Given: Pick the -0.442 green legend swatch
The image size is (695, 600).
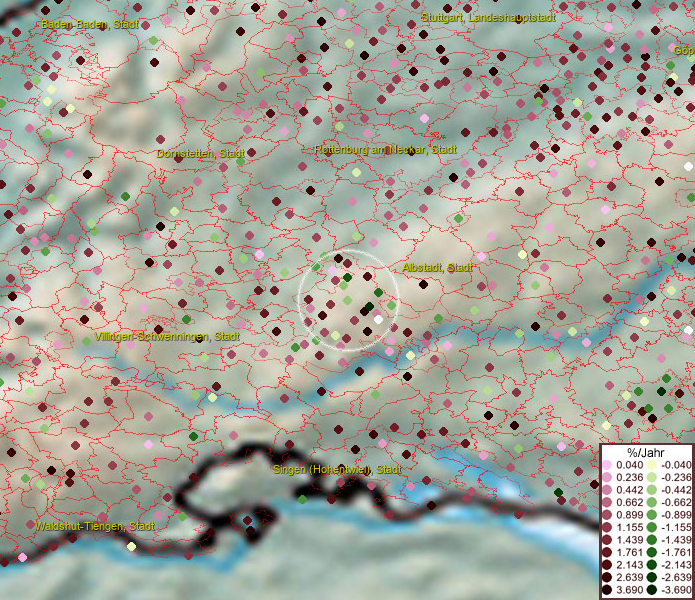Looking at the screenshot, I should (x=652, y=490).
